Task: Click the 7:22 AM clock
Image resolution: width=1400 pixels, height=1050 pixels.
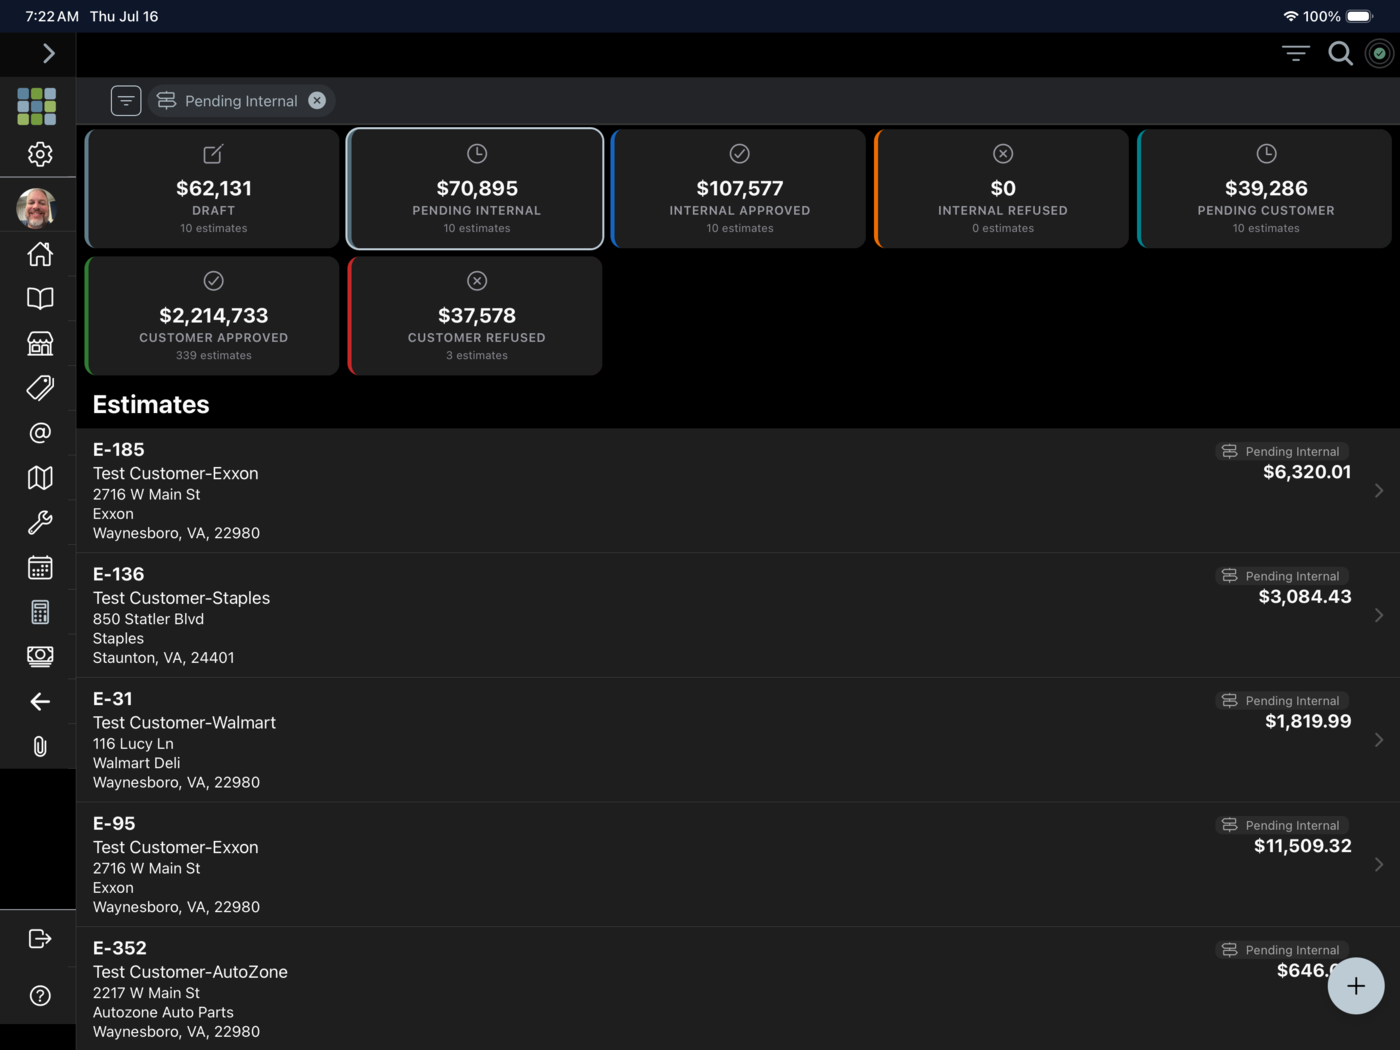Action: (x=52, y=16)
